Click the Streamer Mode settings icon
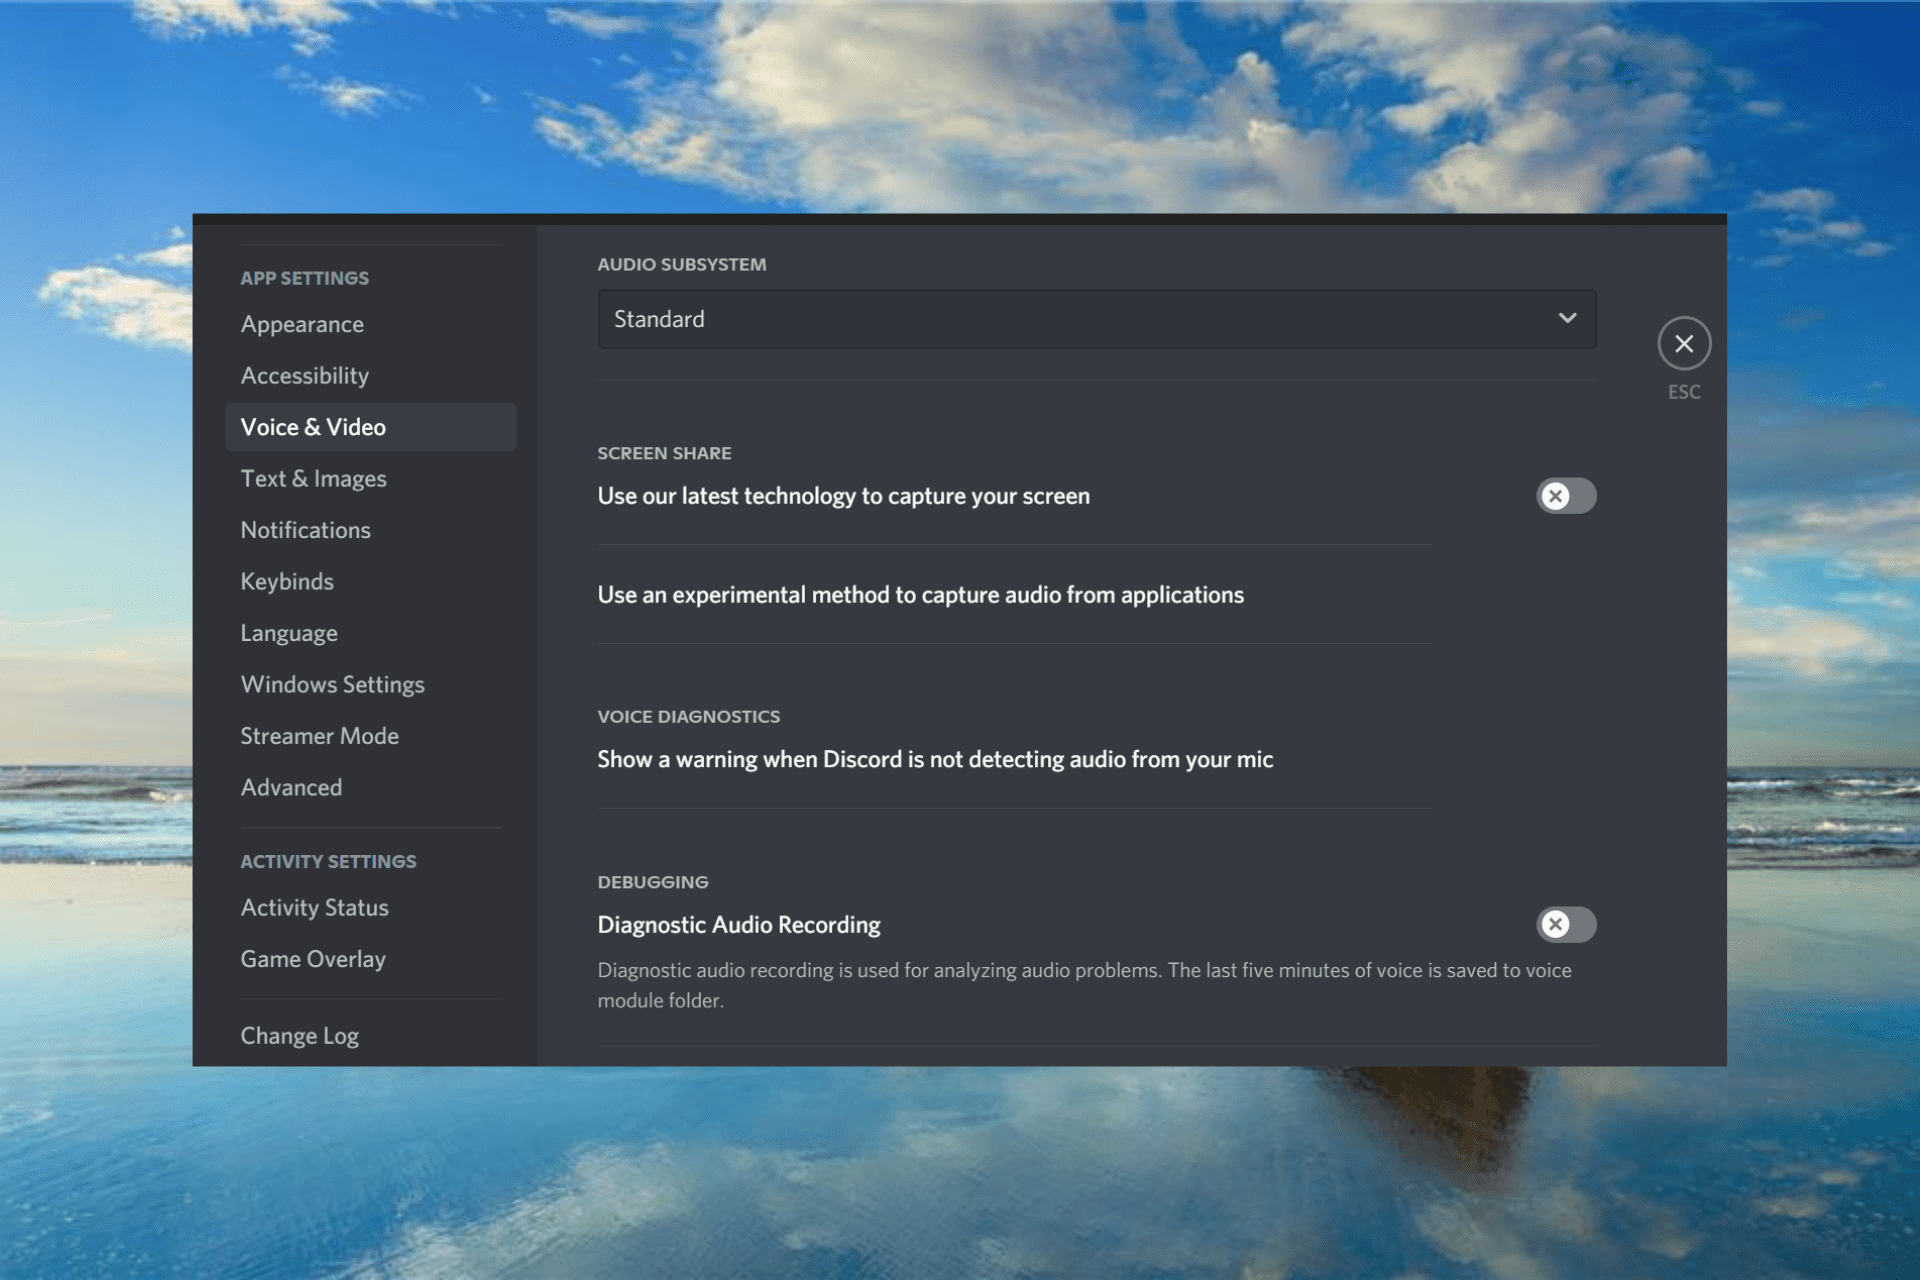 point(319,734)
